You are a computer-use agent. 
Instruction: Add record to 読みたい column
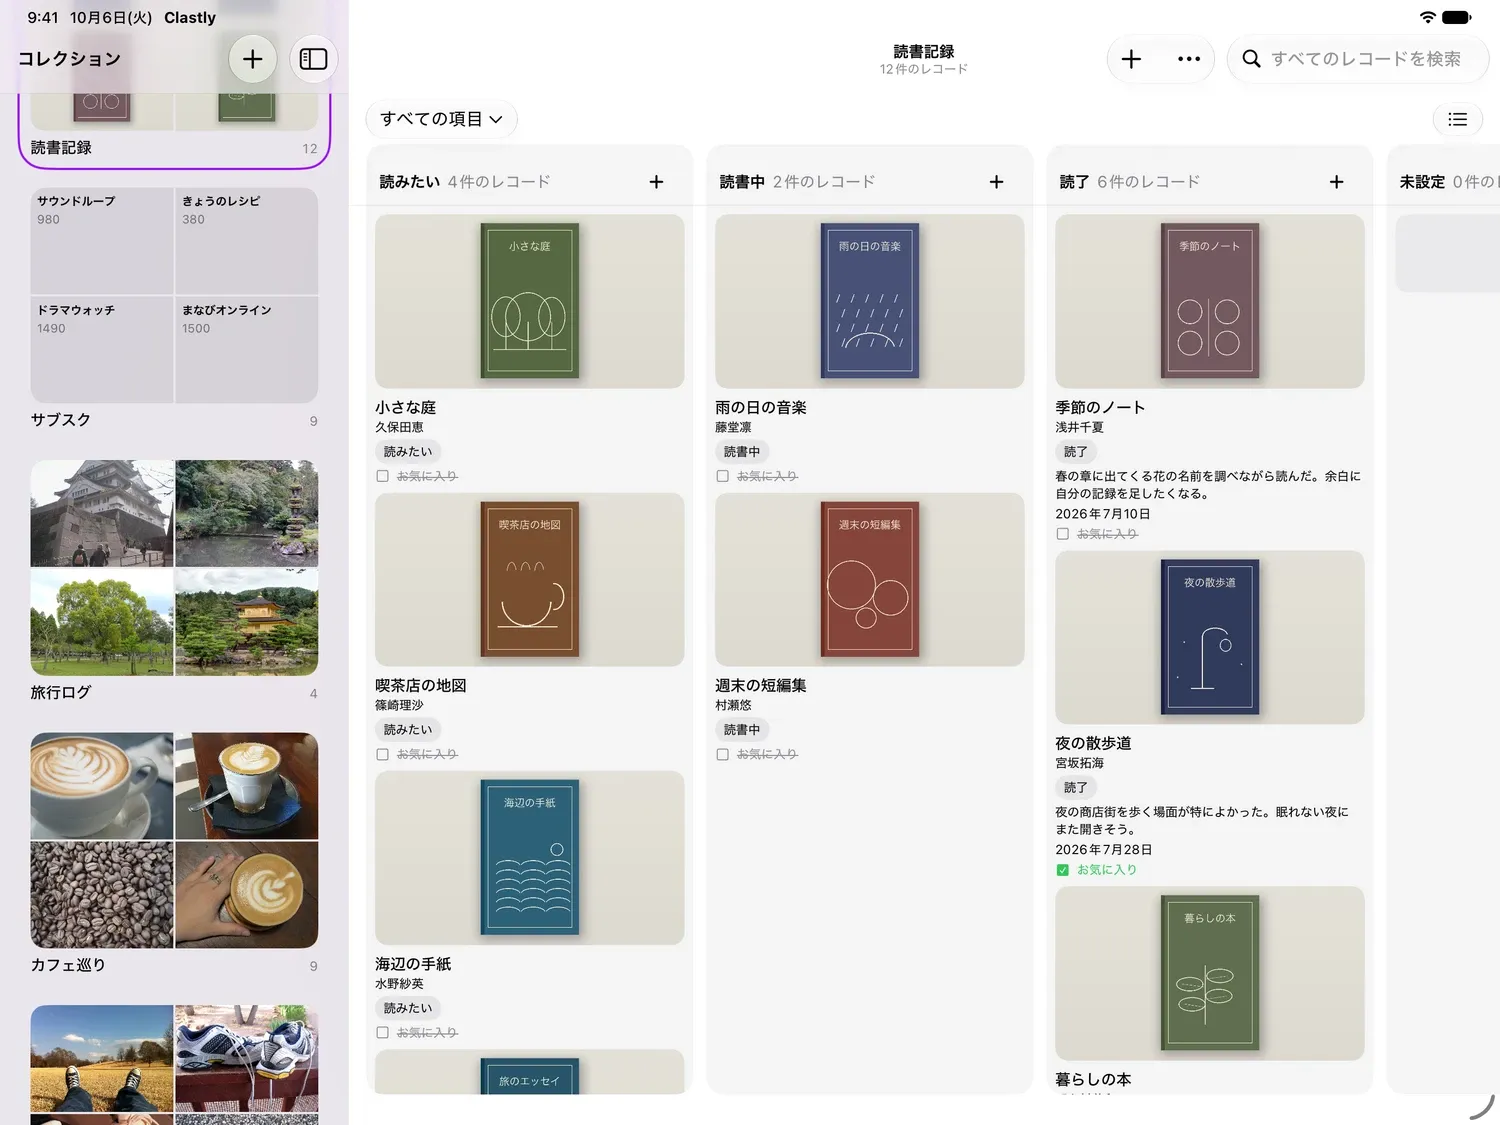click(x=656, y=182)
